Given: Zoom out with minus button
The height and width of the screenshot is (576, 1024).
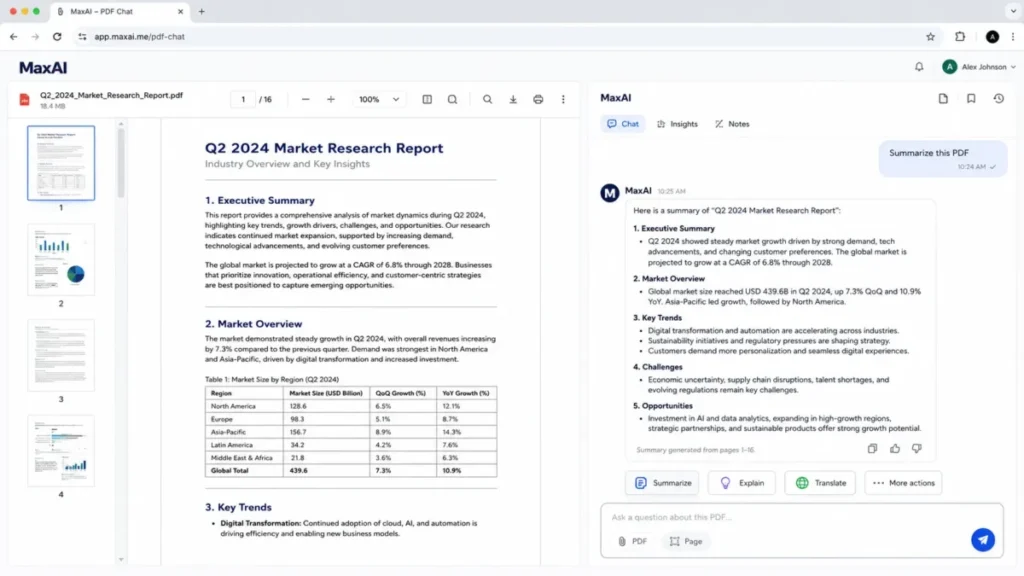Looking at the screenshot, I should [305, 99].
